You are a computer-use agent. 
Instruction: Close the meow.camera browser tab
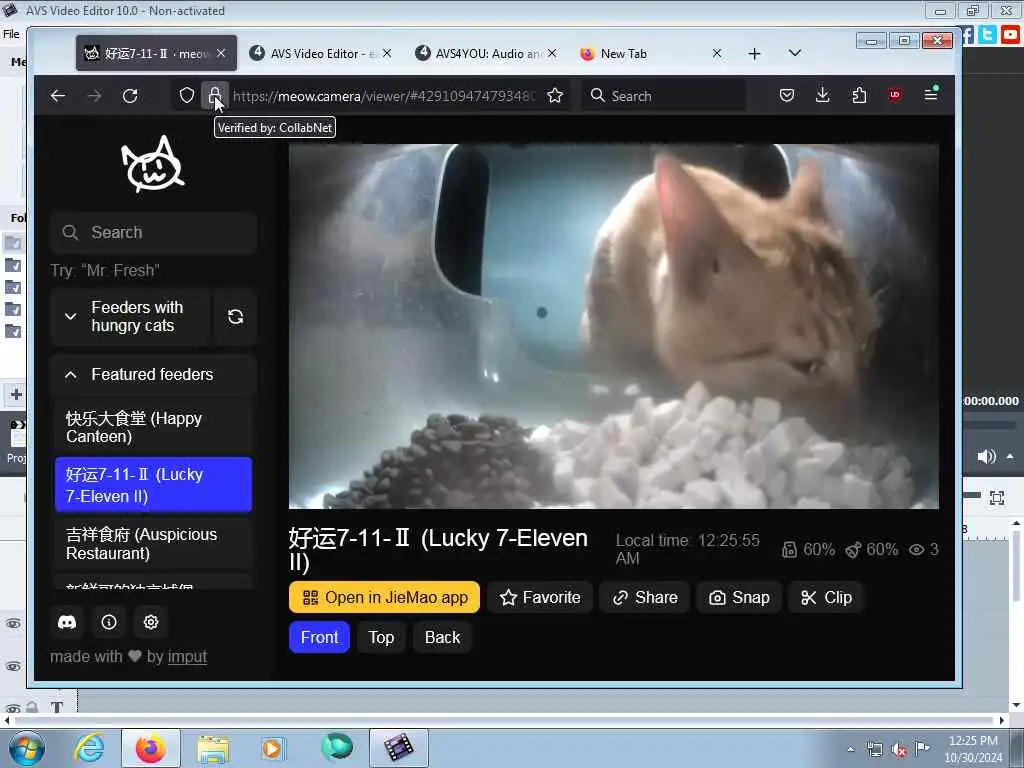(x=221, y=53)
